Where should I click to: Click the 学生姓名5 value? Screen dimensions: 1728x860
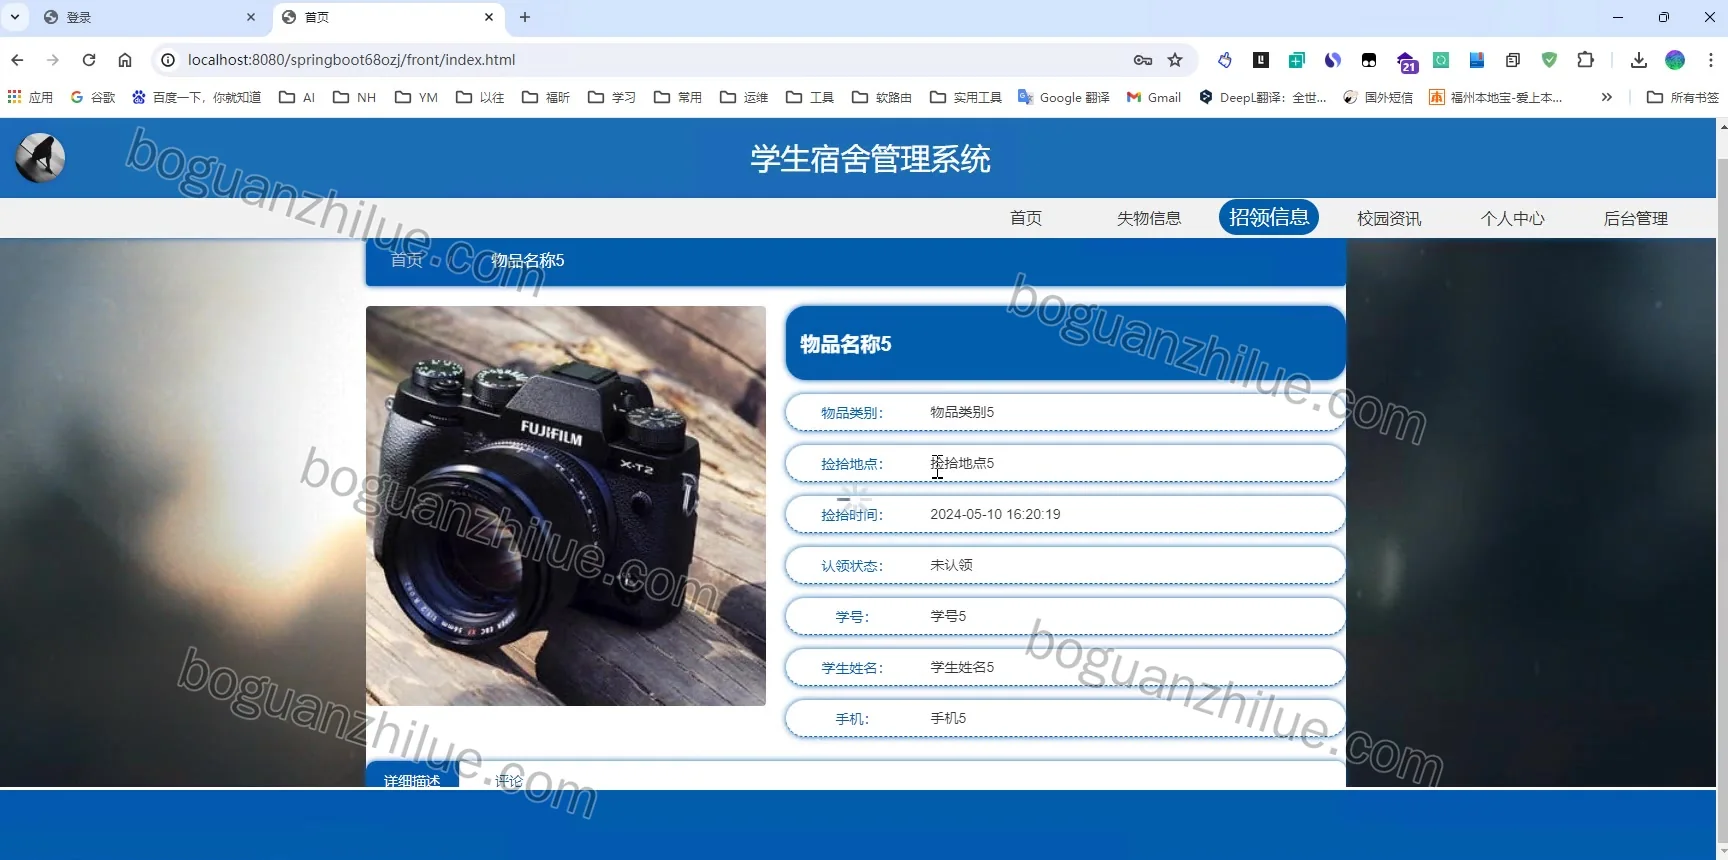[962, 667]
